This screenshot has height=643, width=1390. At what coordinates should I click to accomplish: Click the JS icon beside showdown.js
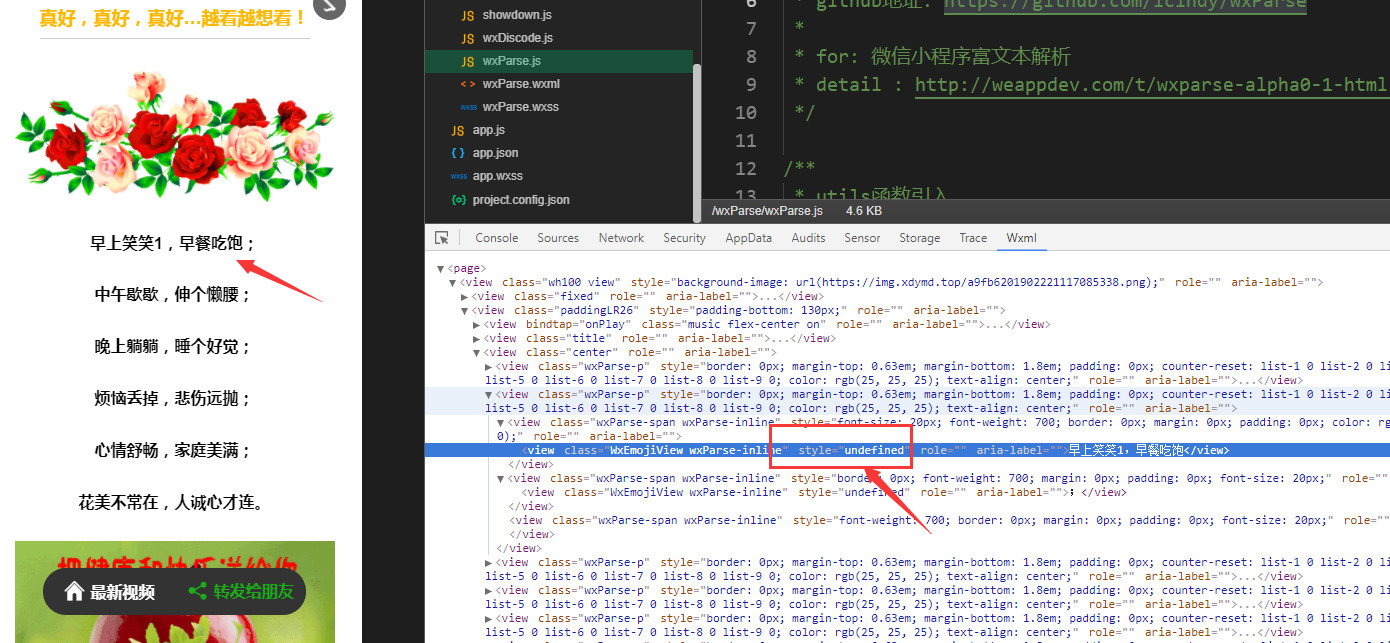[467, 16]
